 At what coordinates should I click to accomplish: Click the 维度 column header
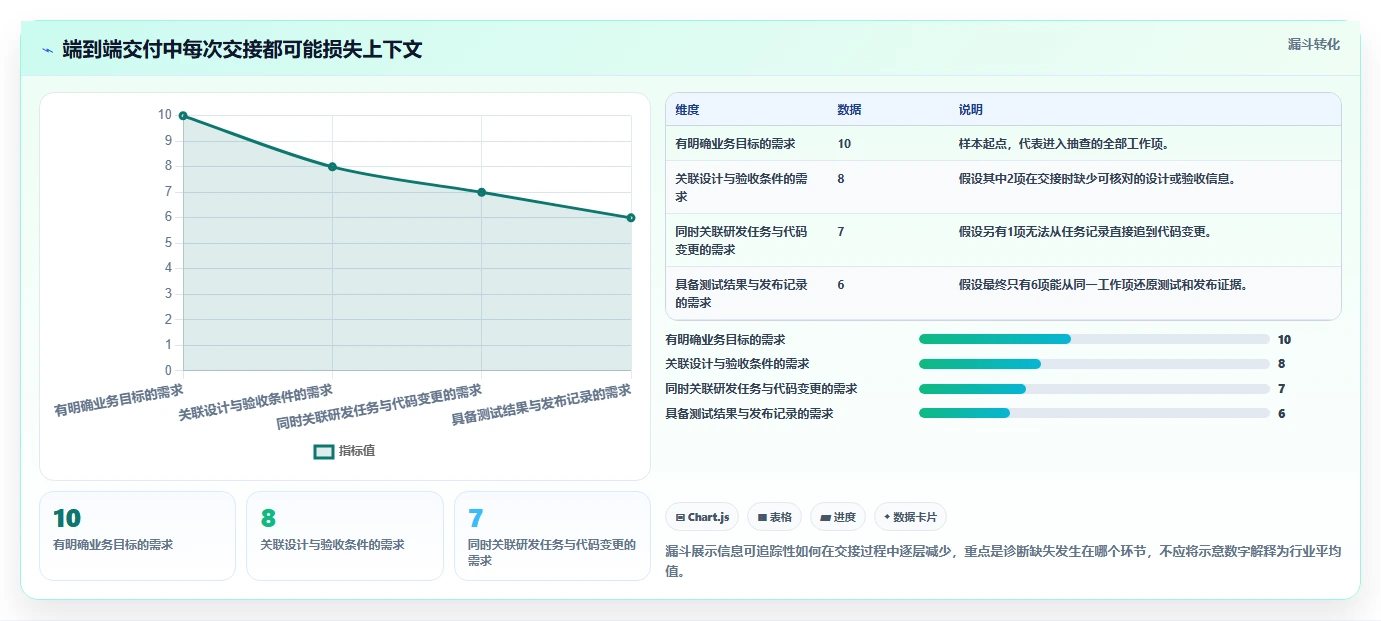[687, 110]
